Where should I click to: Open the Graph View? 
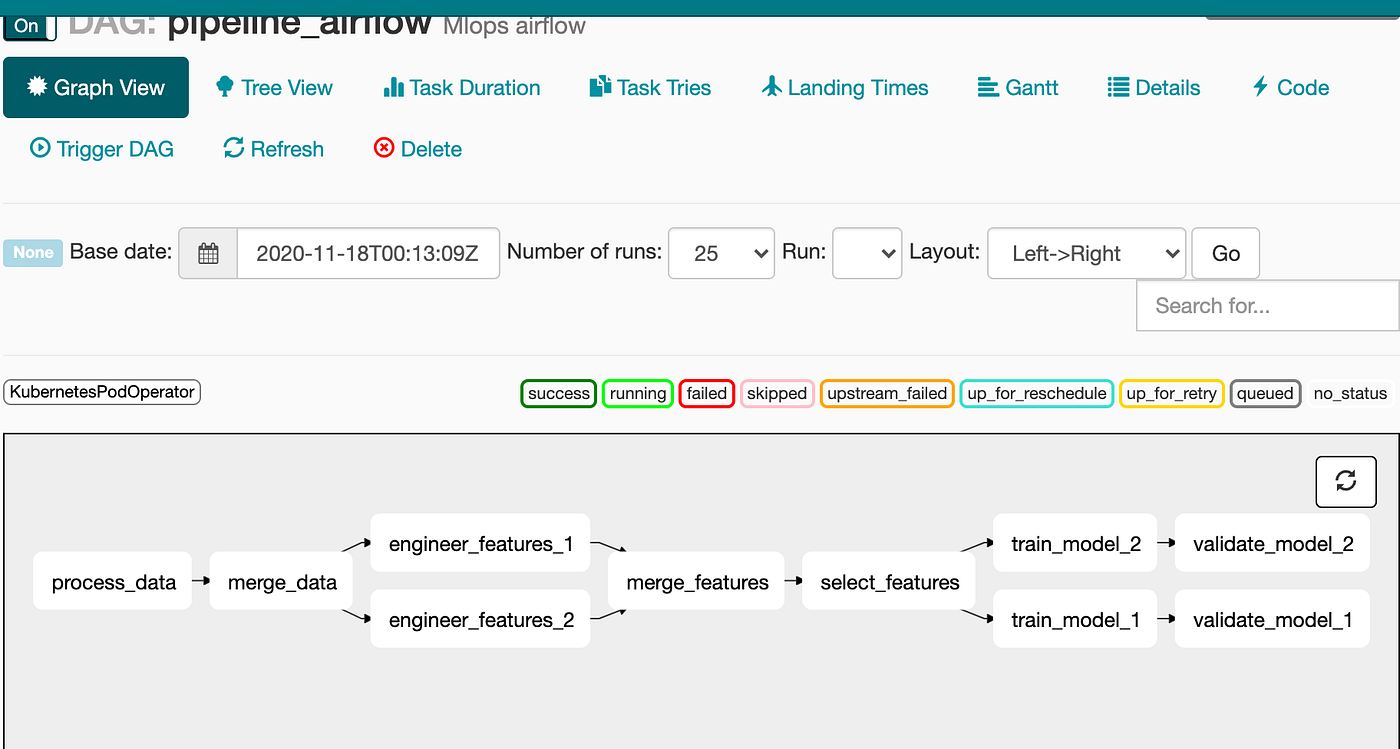95,87
